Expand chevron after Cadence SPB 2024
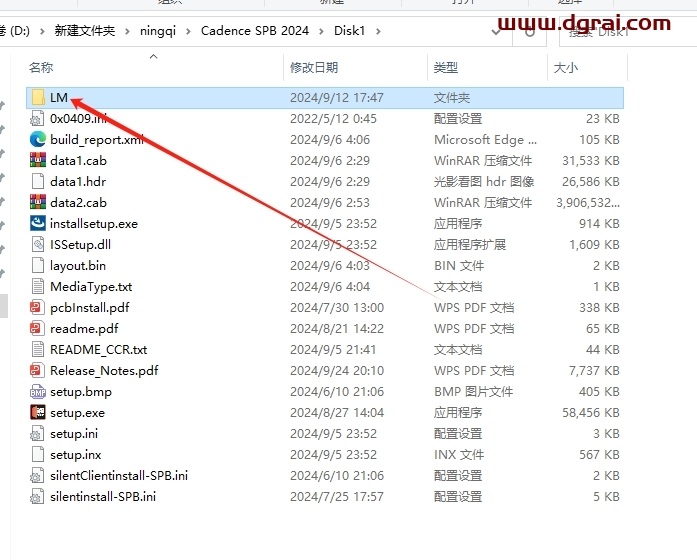Viewport: 697px width, 560px height. (321, 31)
